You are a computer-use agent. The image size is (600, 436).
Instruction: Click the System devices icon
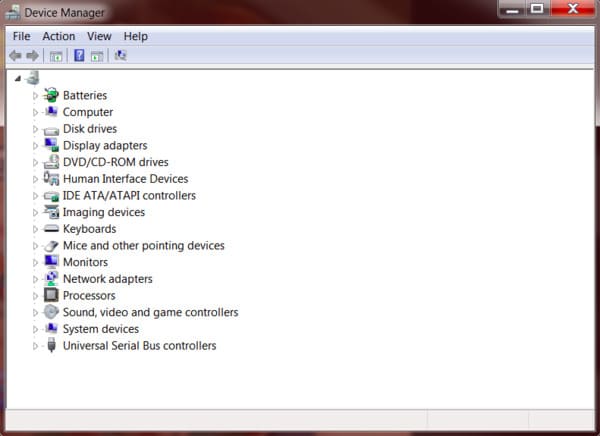point(51,328)
